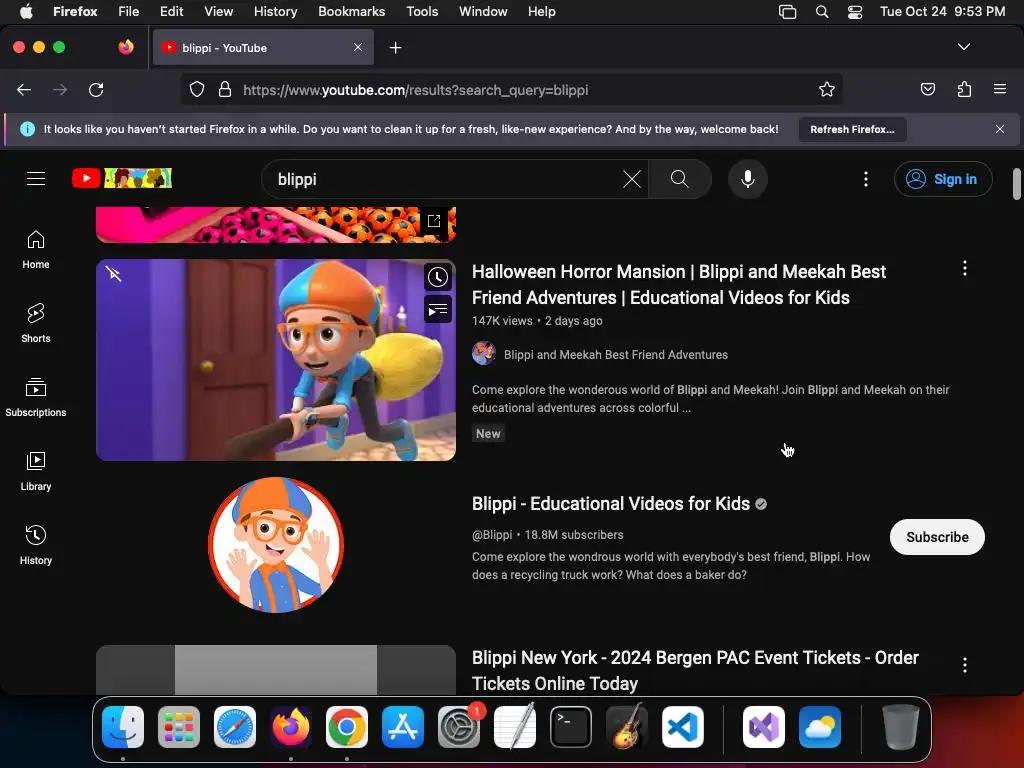This screenshot has height=768, width=1024.
Task: Open YouTube settings three-dot menu
Action: [866, 179]
